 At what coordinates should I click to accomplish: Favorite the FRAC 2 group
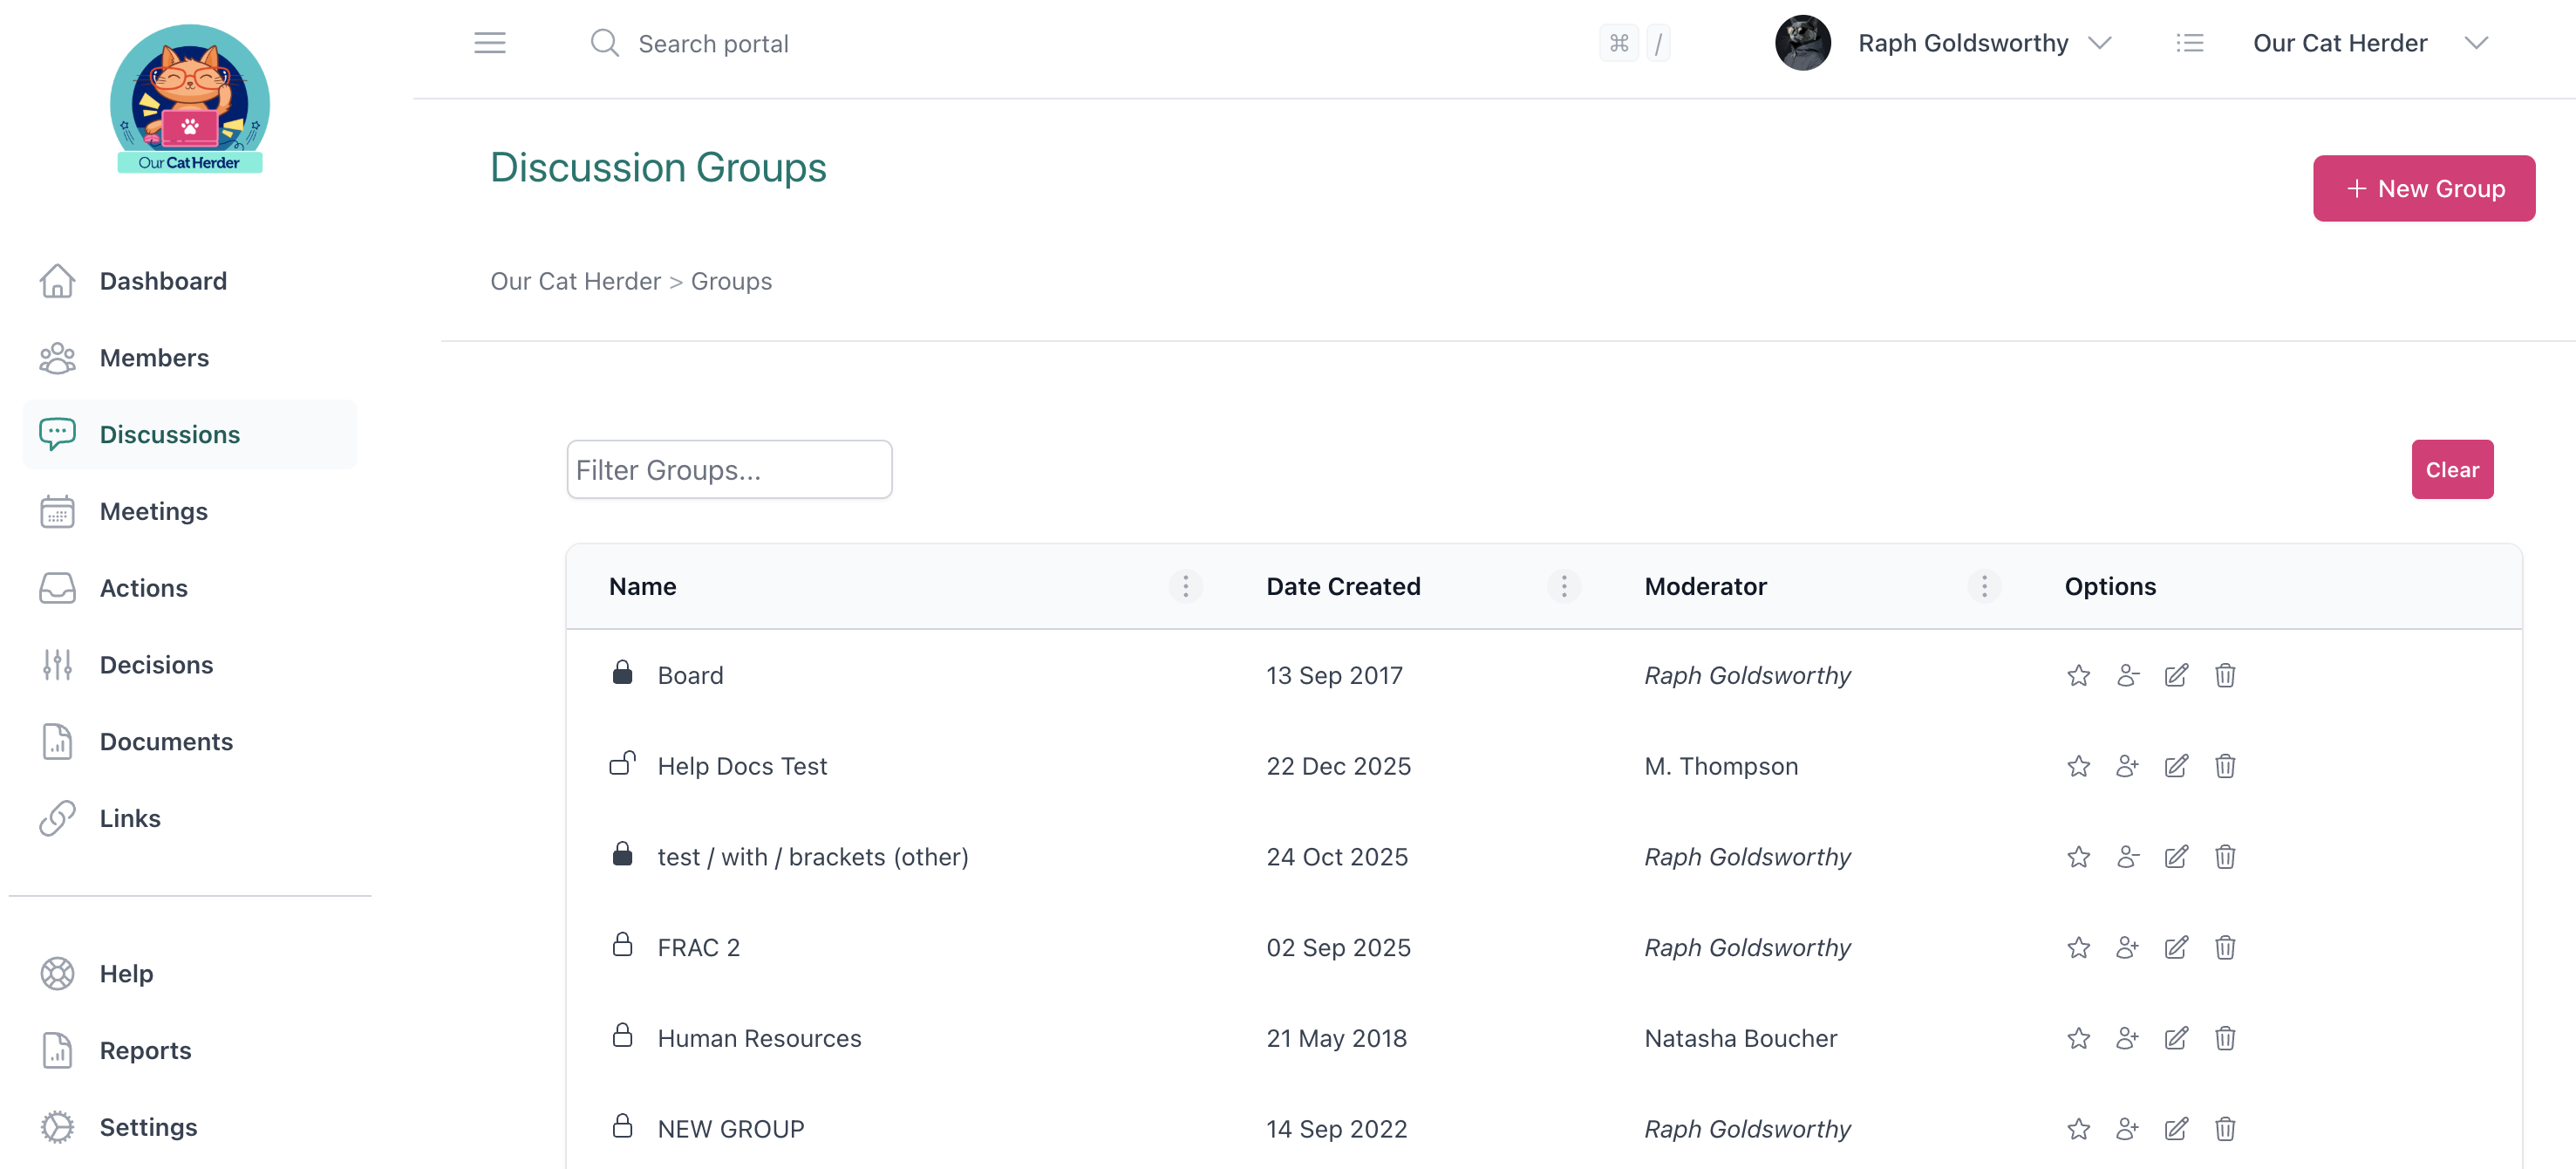coord(2078,947)
